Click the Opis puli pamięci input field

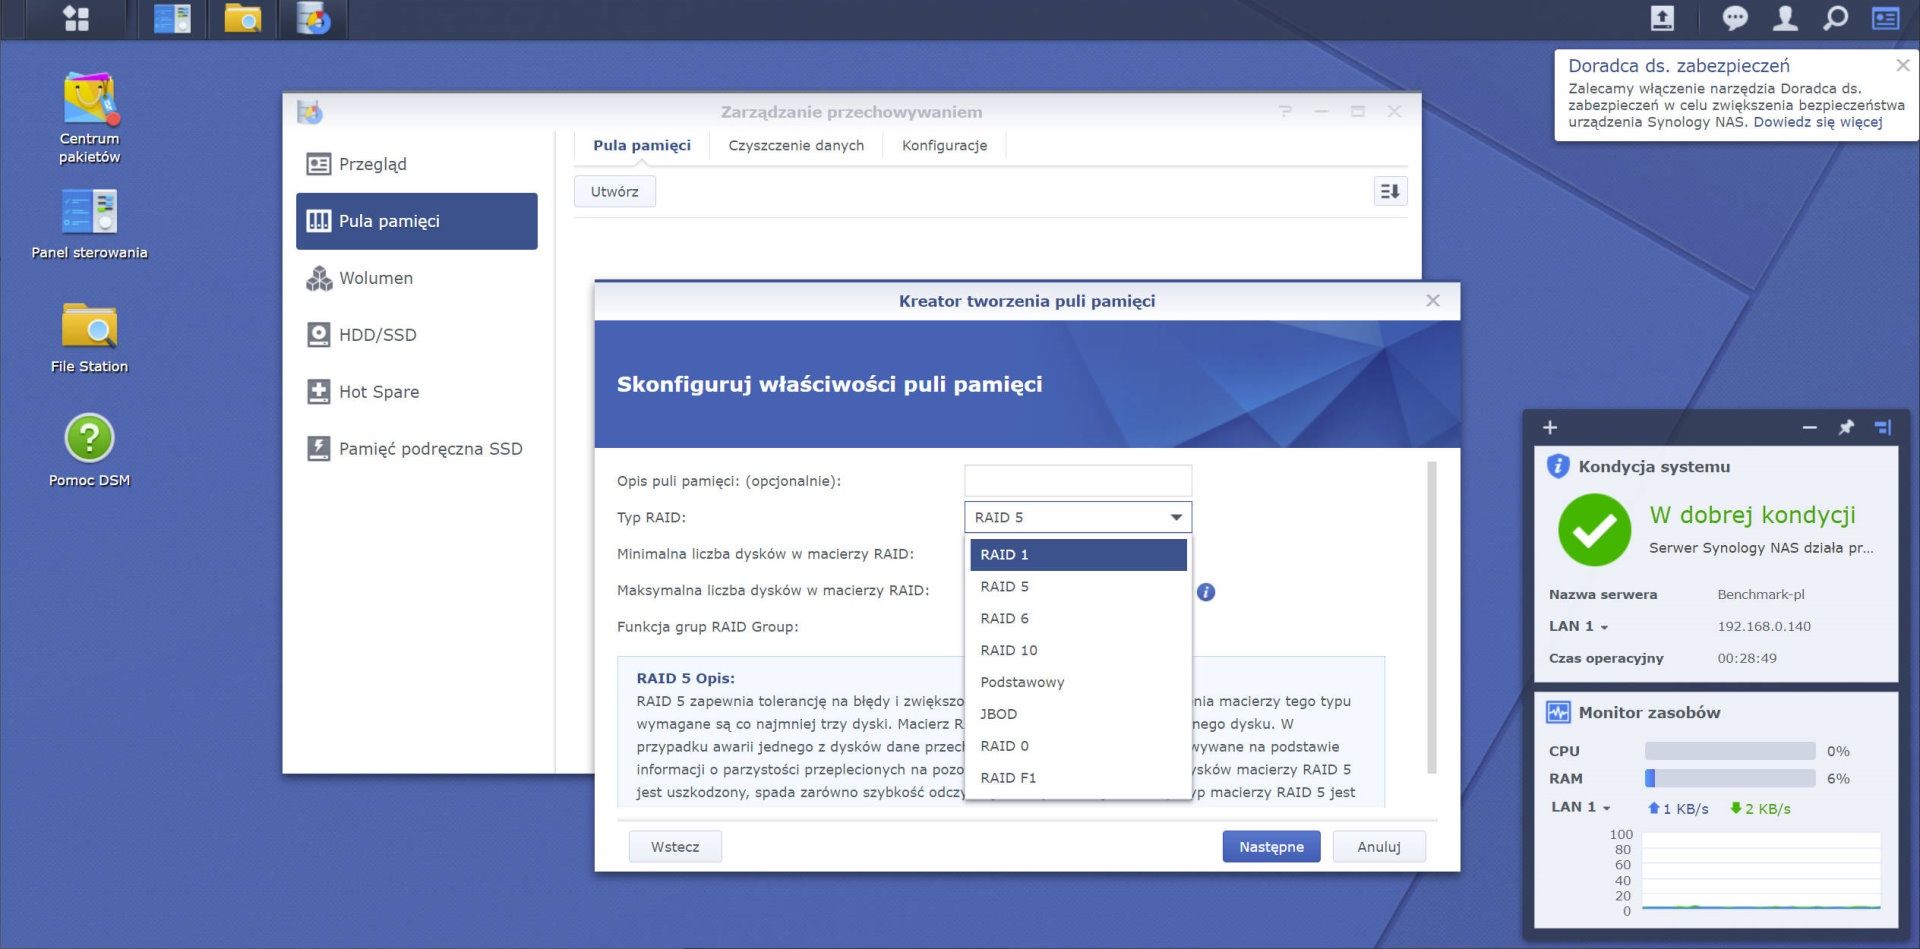pyautogui.click(x=1078, y=481)
